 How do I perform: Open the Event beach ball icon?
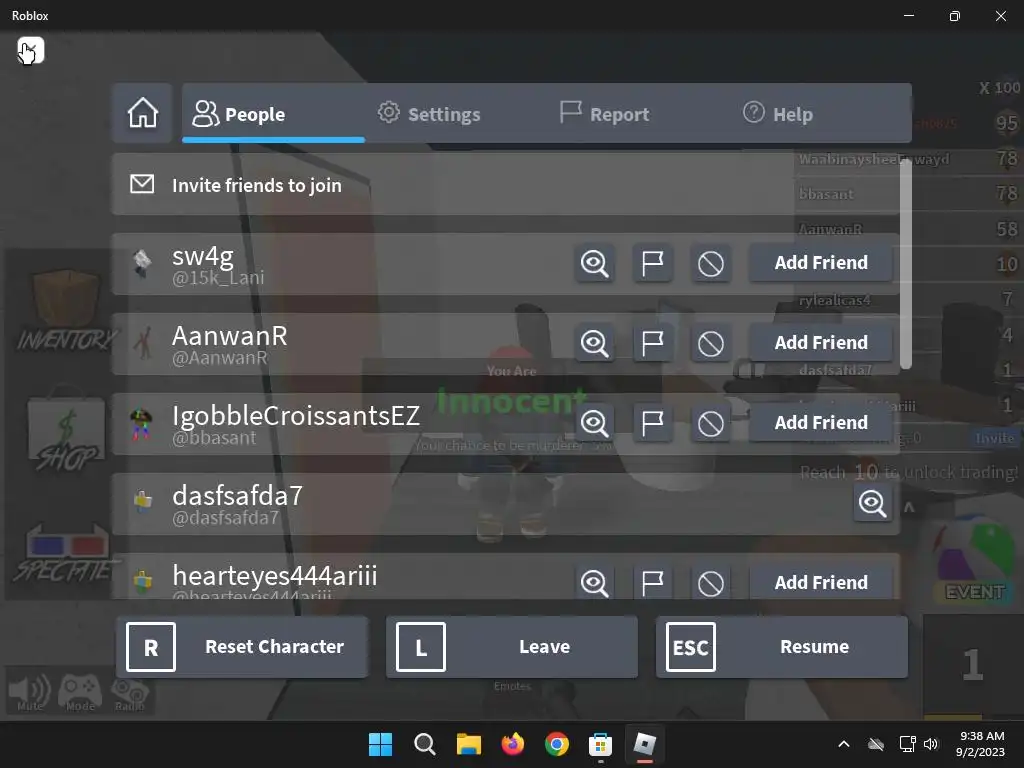click(974, 560)
